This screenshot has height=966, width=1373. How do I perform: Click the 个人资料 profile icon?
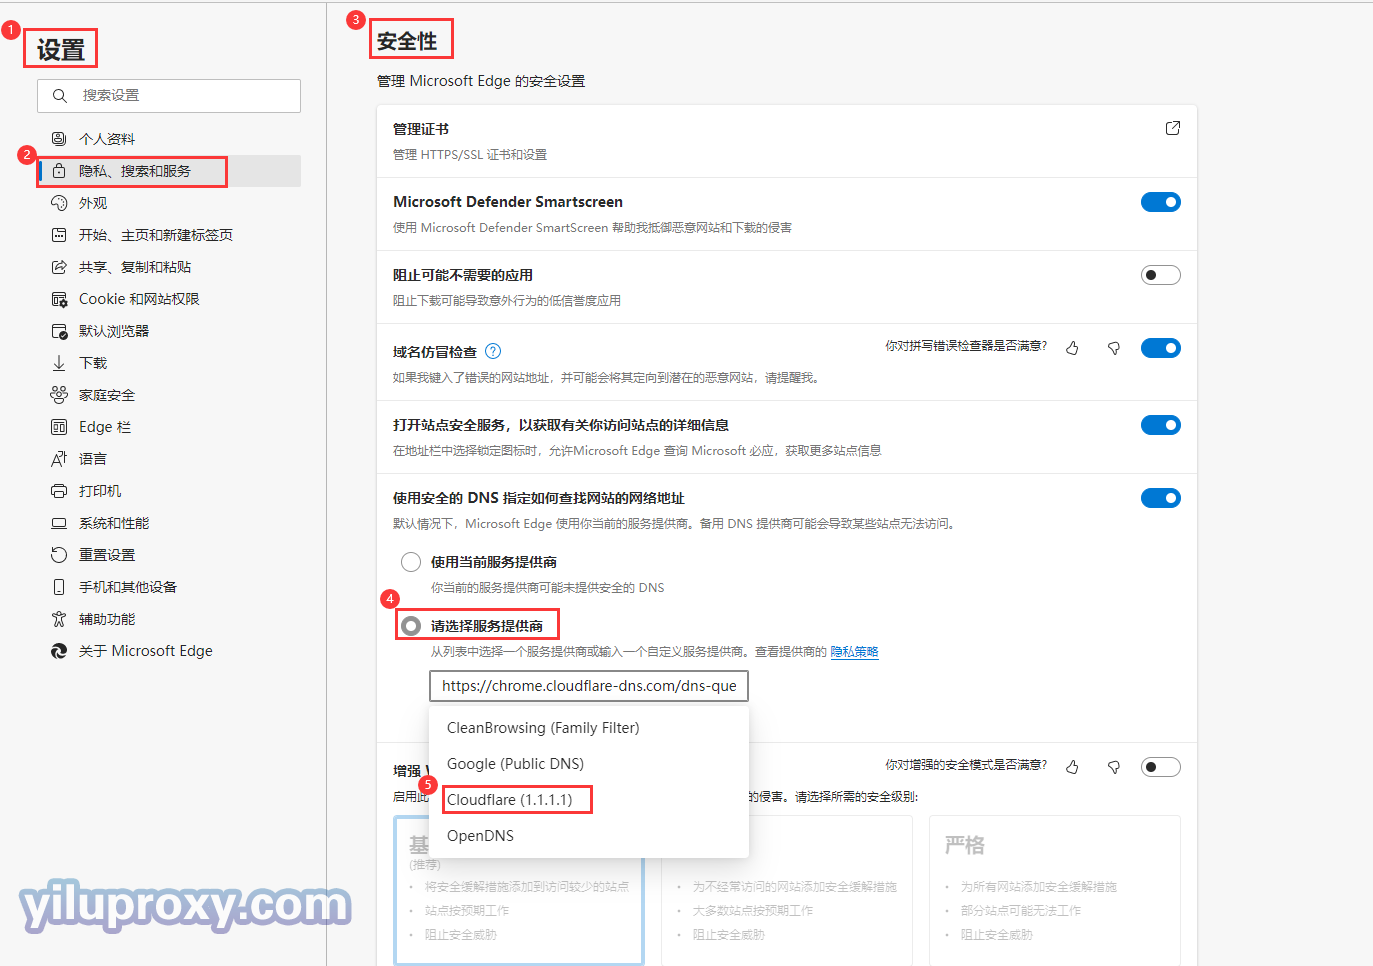point(59,139)
